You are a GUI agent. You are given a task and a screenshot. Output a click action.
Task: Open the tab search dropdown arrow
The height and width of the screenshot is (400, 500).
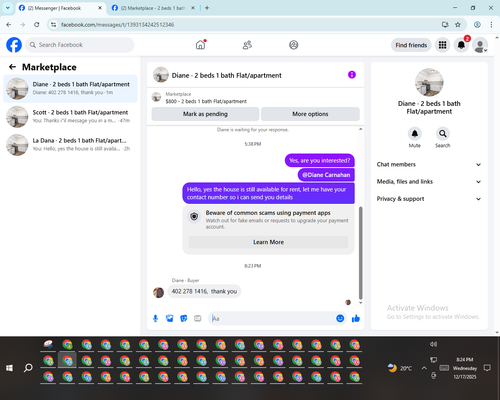click(7, 8)
